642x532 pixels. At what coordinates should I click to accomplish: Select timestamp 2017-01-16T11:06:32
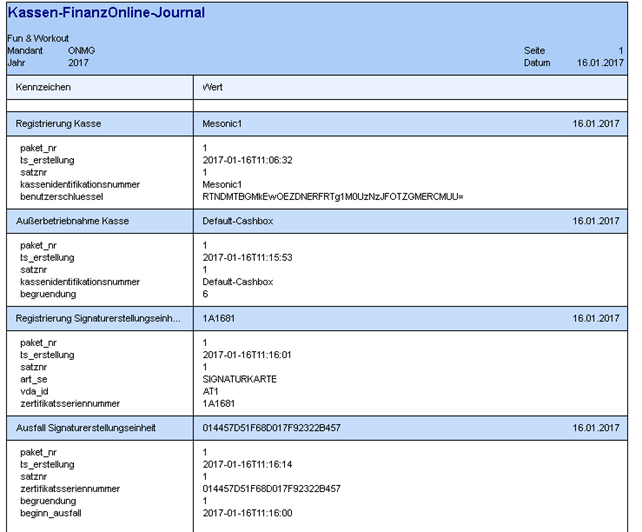(x=247, y=160)
